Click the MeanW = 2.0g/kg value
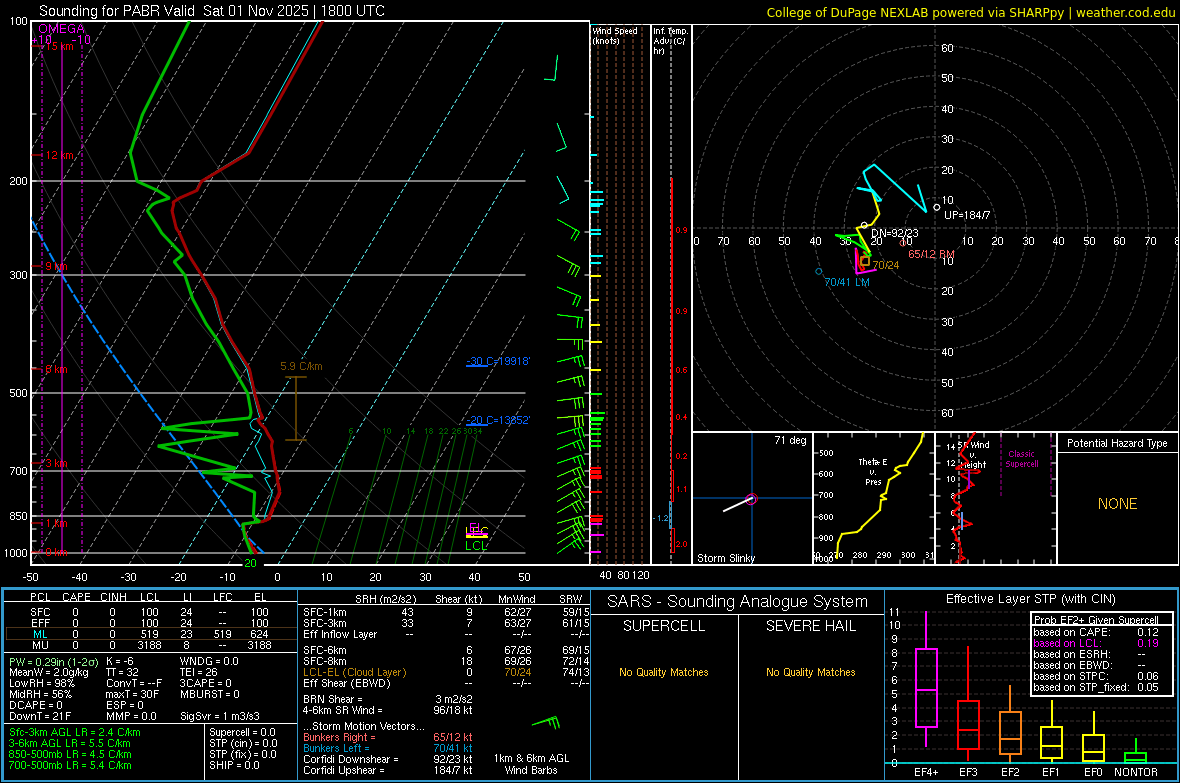1180x783 pixels. pos(48,672)
